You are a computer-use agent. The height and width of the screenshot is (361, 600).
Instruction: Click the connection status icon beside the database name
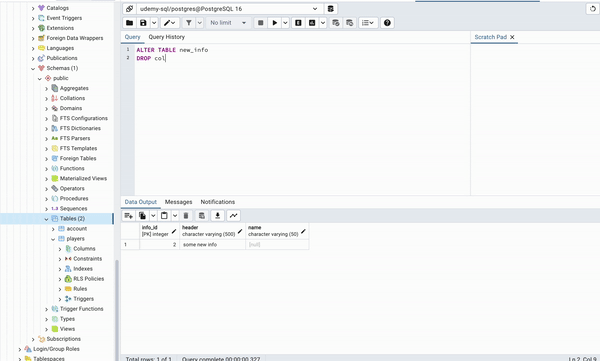pos(129,9)
